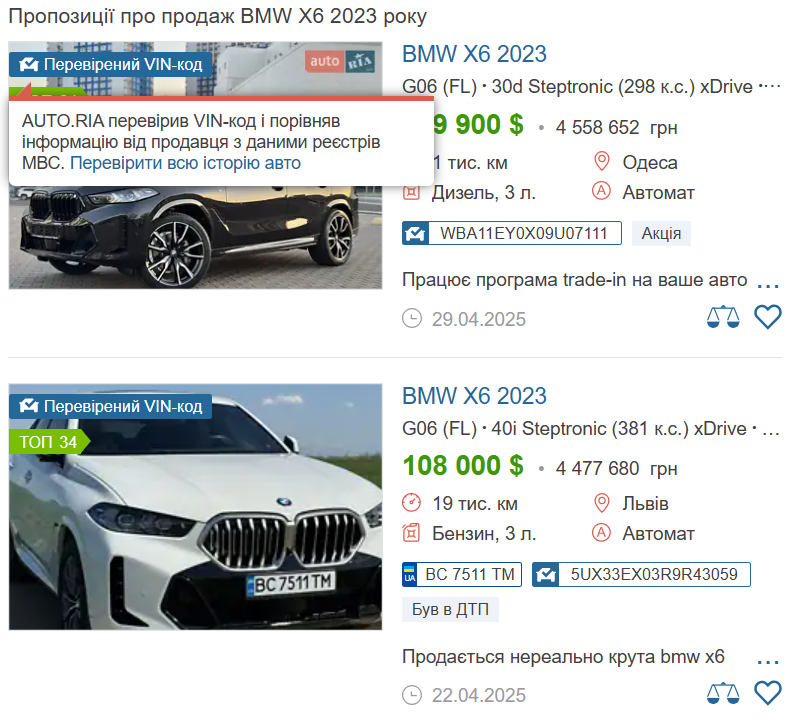Image resolution: width=797 pixels, height=727 pixels.
Task: Open first BMW X6 2023 listing title
Action: click(474, 54)
